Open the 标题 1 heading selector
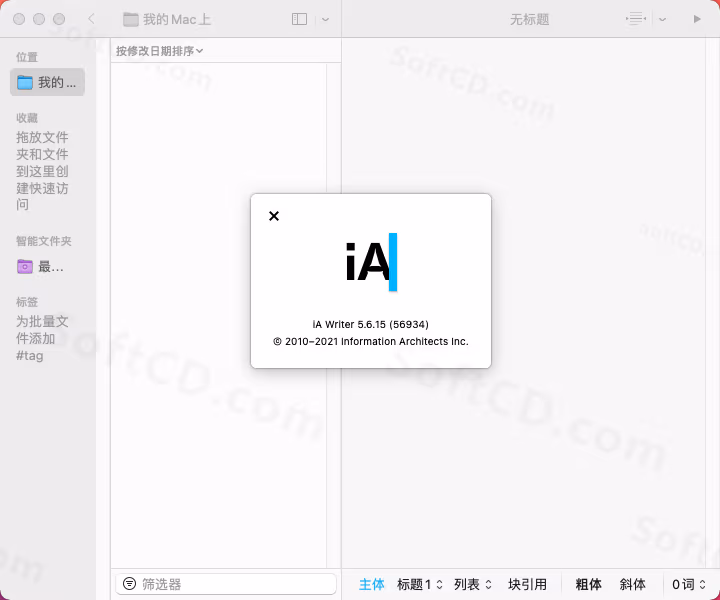This screenshot has height=600, width=720. (x=420, y=584)
